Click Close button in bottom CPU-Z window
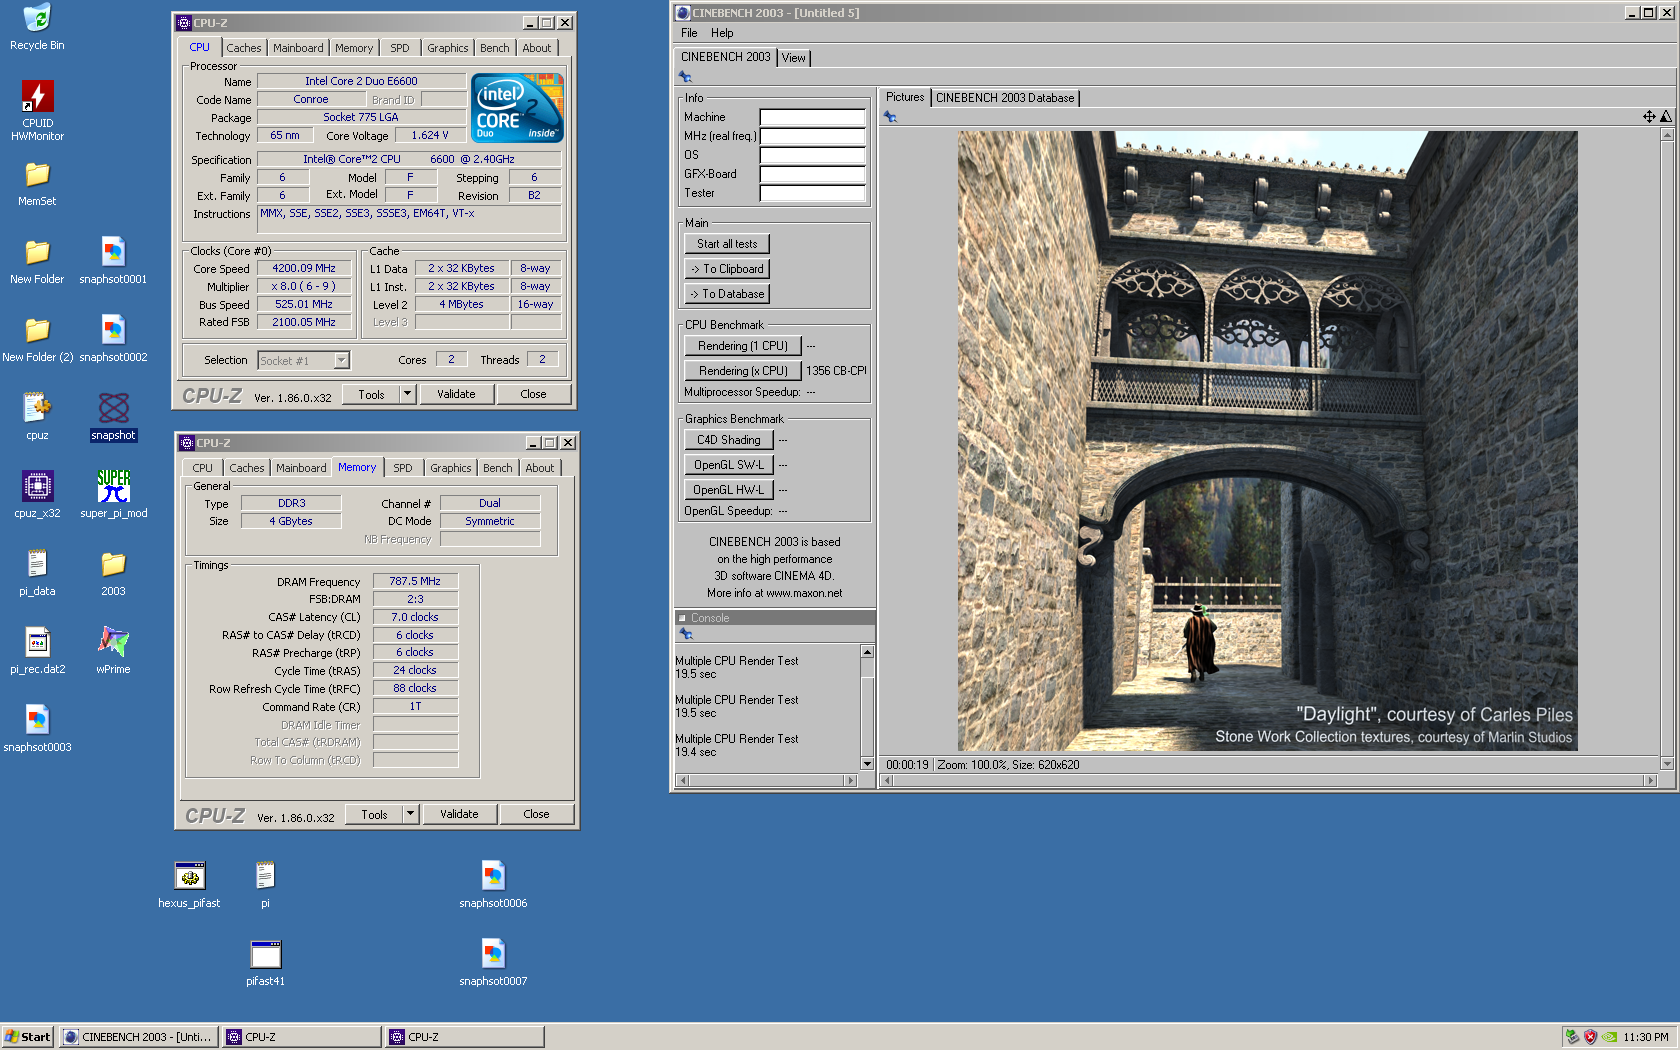The width and height of the screenshot is (1680, 1050). tap(537, 814)
